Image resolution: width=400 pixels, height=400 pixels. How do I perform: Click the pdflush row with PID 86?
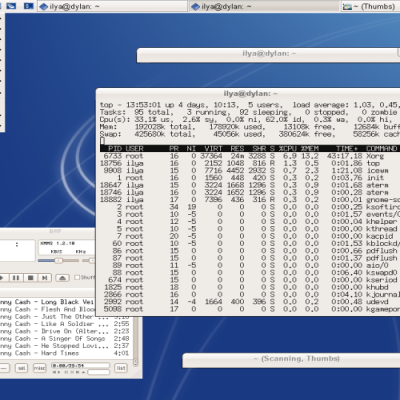[x=249, y=251]
